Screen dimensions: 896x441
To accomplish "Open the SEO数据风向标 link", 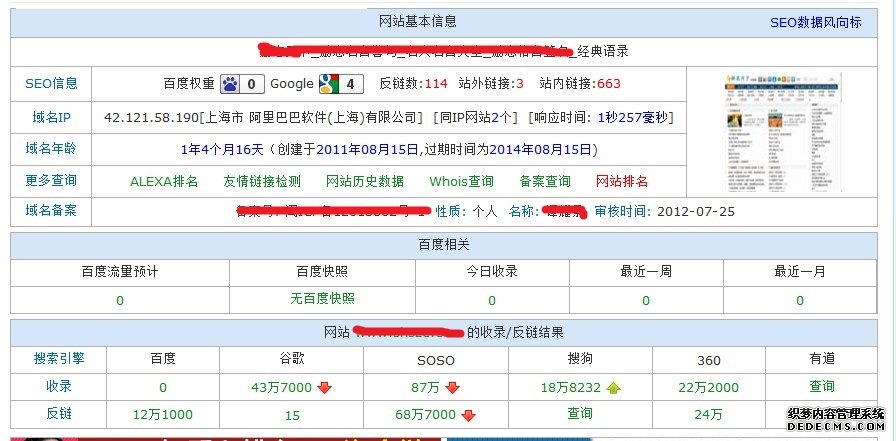I will point(815,22).
